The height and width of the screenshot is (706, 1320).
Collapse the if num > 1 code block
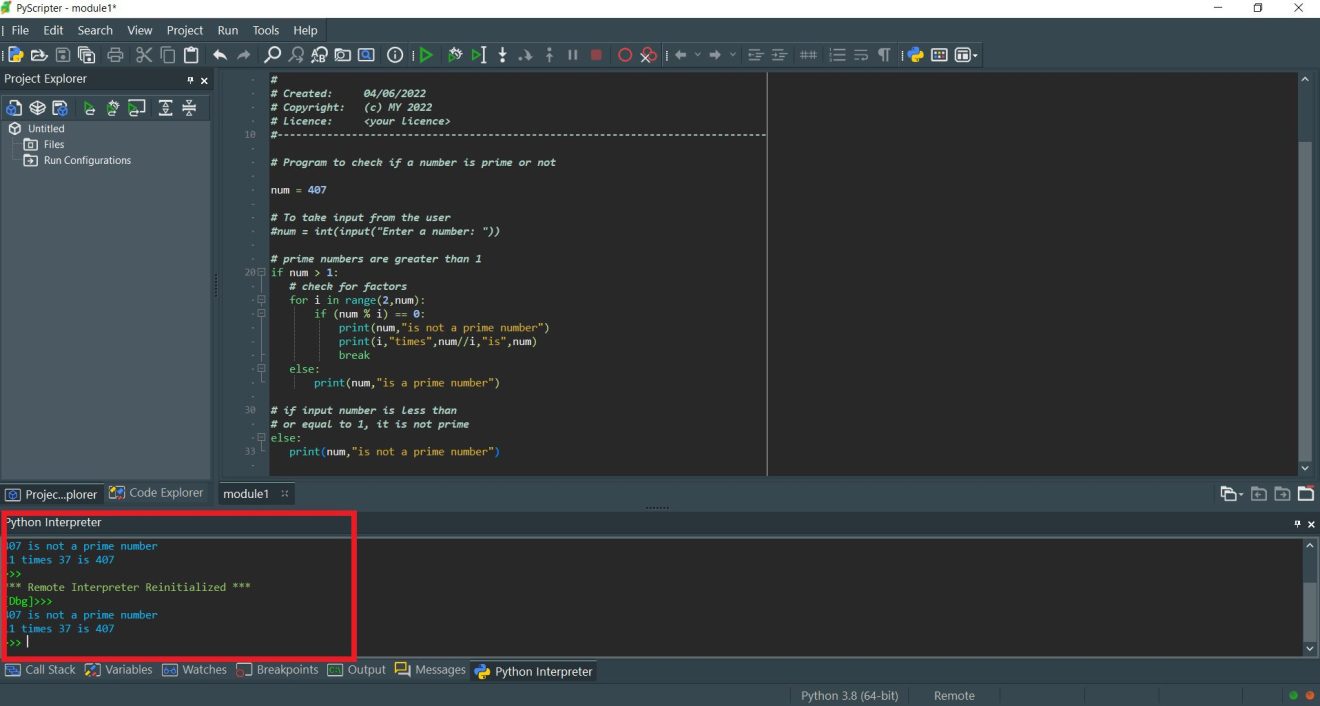(x=259, y=272)
